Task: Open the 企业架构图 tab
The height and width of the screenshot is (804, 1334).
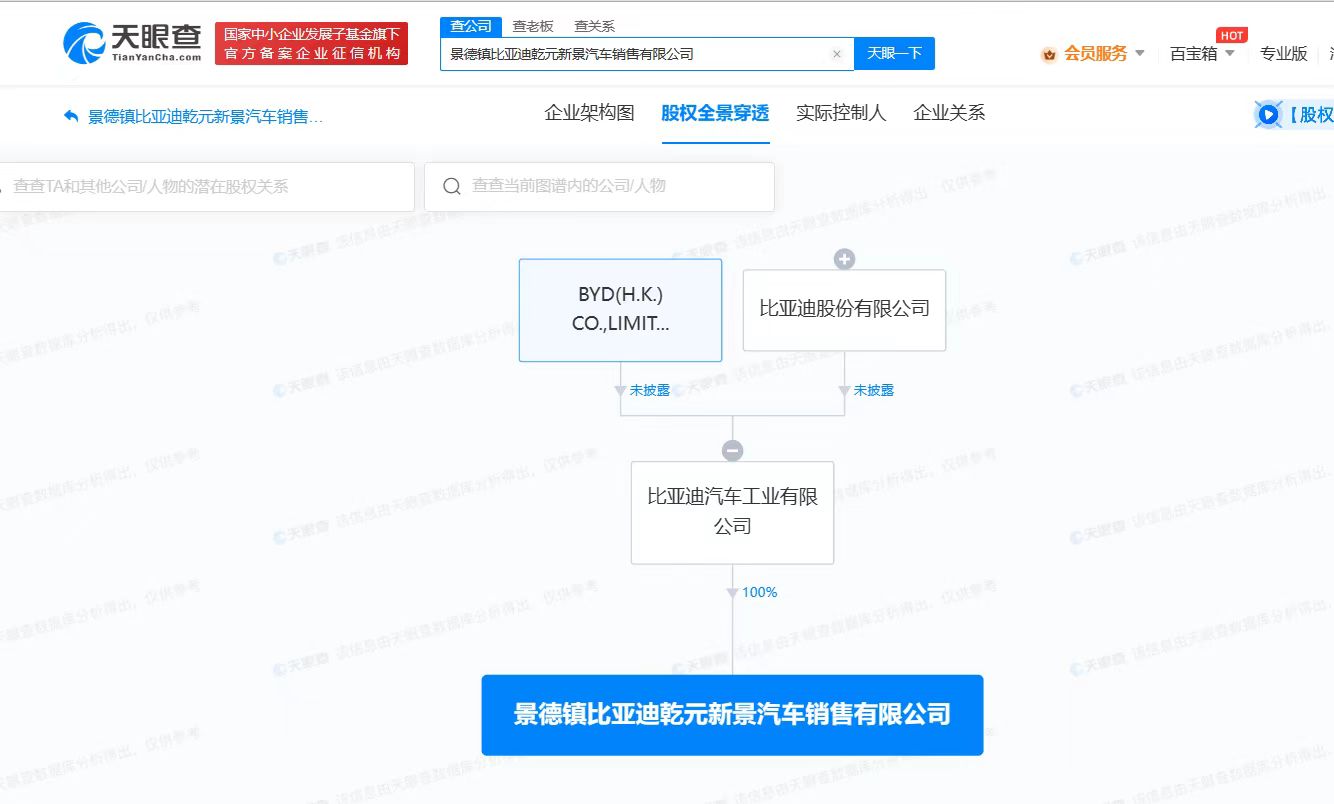Action: (589, 113)
